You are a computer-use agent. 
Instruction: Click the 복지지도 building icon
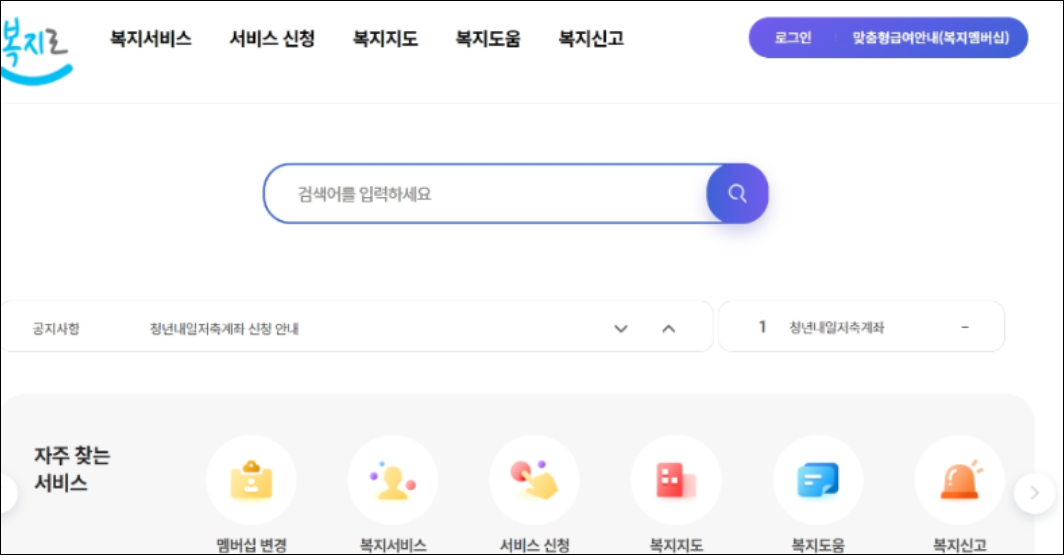point(677,480)
